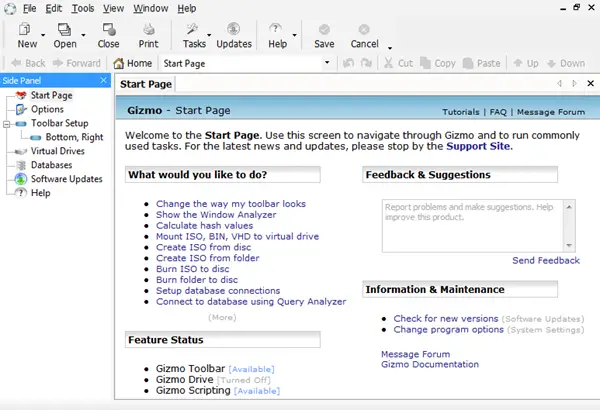Collapse the Toolbar Setup tree node
The image size is (600, 410).
[x=6, y=124]
